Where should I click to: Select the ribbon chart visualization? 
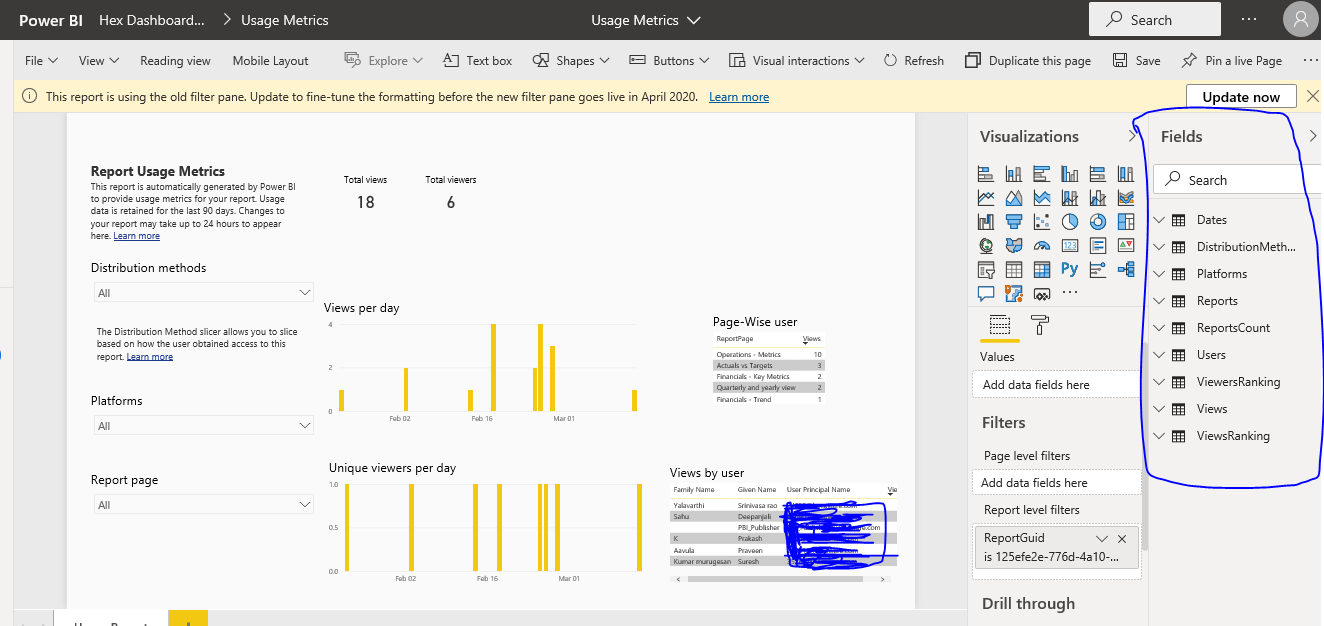(x=1126, y=198)
